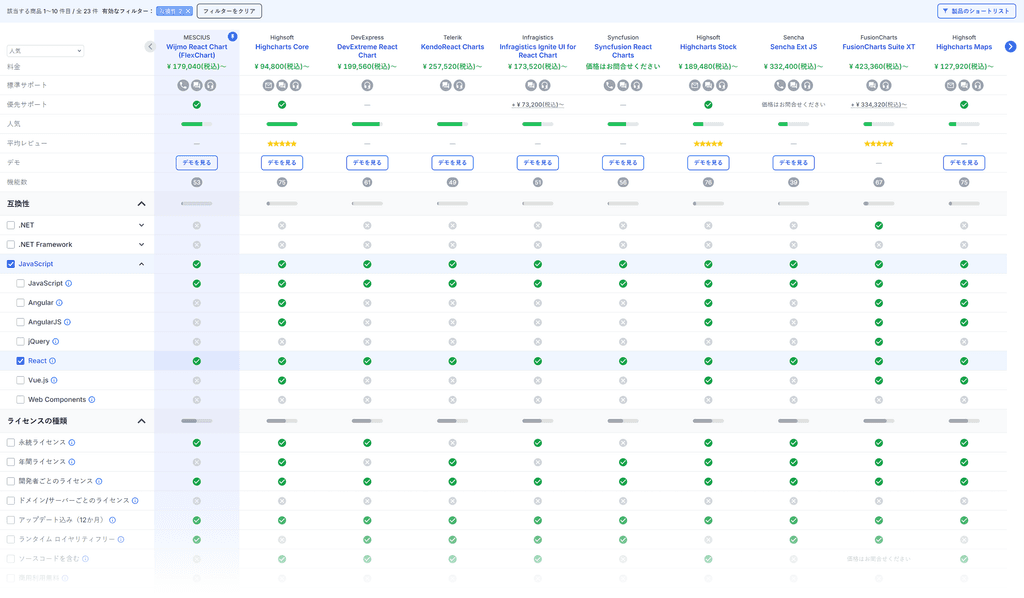Click phone support icon in Wijmo column
1024x598 pixels.
[183, 86]
